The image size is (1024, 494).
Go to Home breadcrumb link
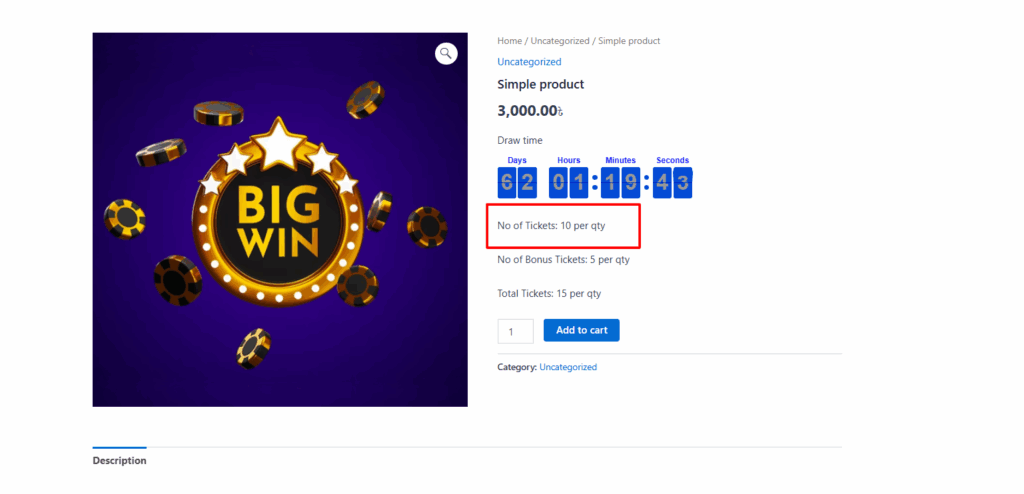click(x=509, y=41)
